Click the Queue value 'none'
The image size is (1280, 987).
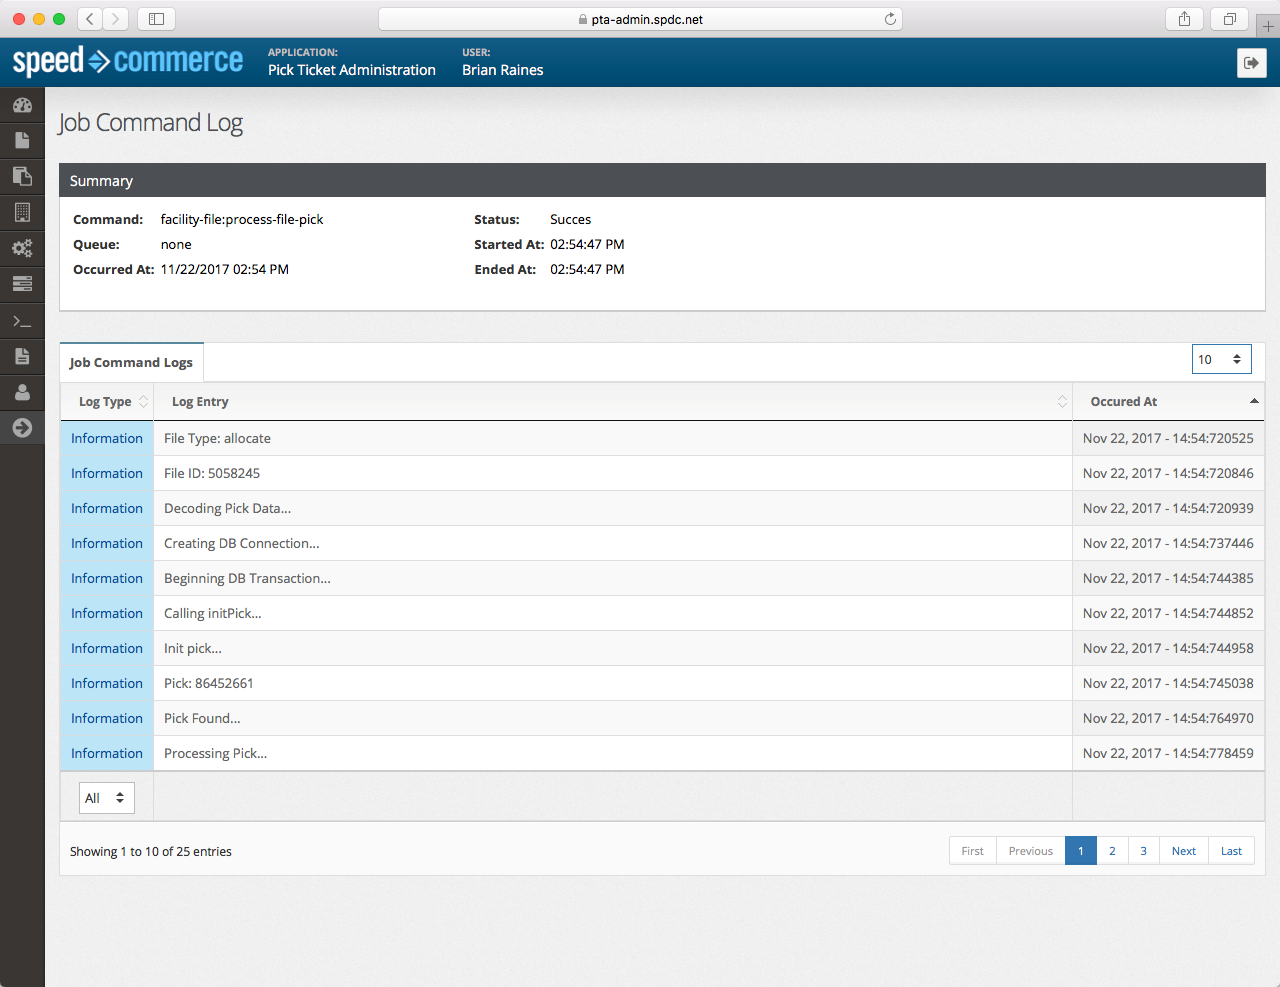point(176,244)
